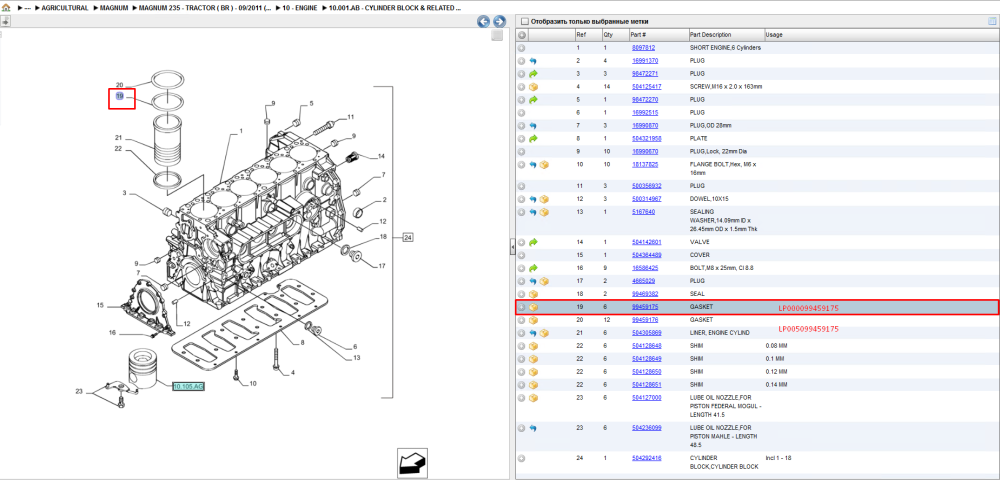This screenshot has width=1000, height=480.
Task: Open MAGNUM 235 - TRACTOR breadcrumb
Action: [205, 8]
